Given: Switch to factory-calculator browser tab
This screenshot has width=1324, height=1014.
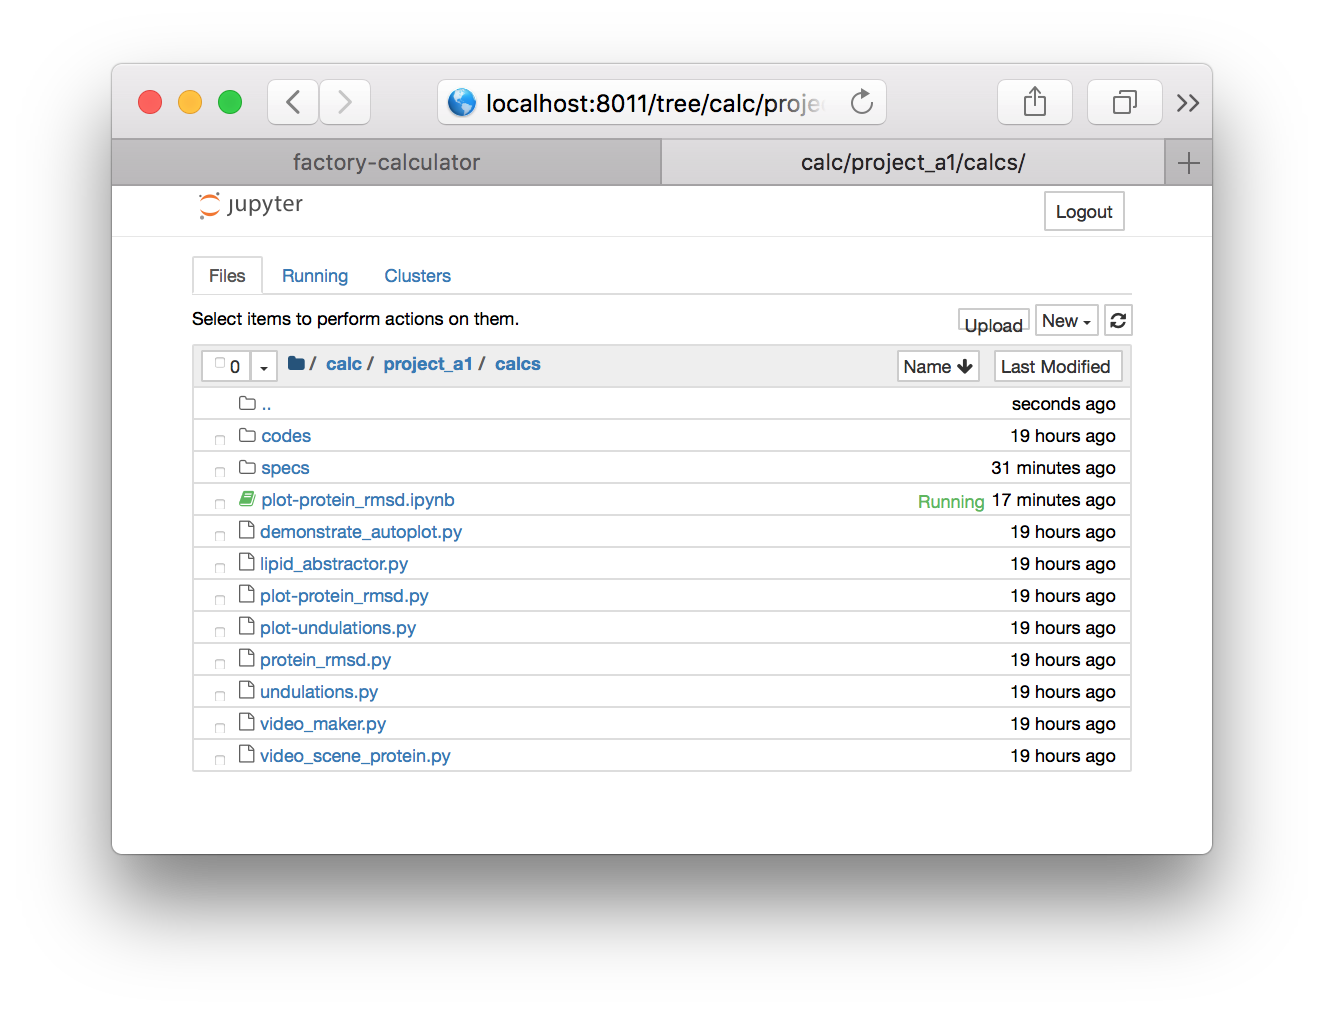Looking at the screenshot, I should [x=386, y=162].
